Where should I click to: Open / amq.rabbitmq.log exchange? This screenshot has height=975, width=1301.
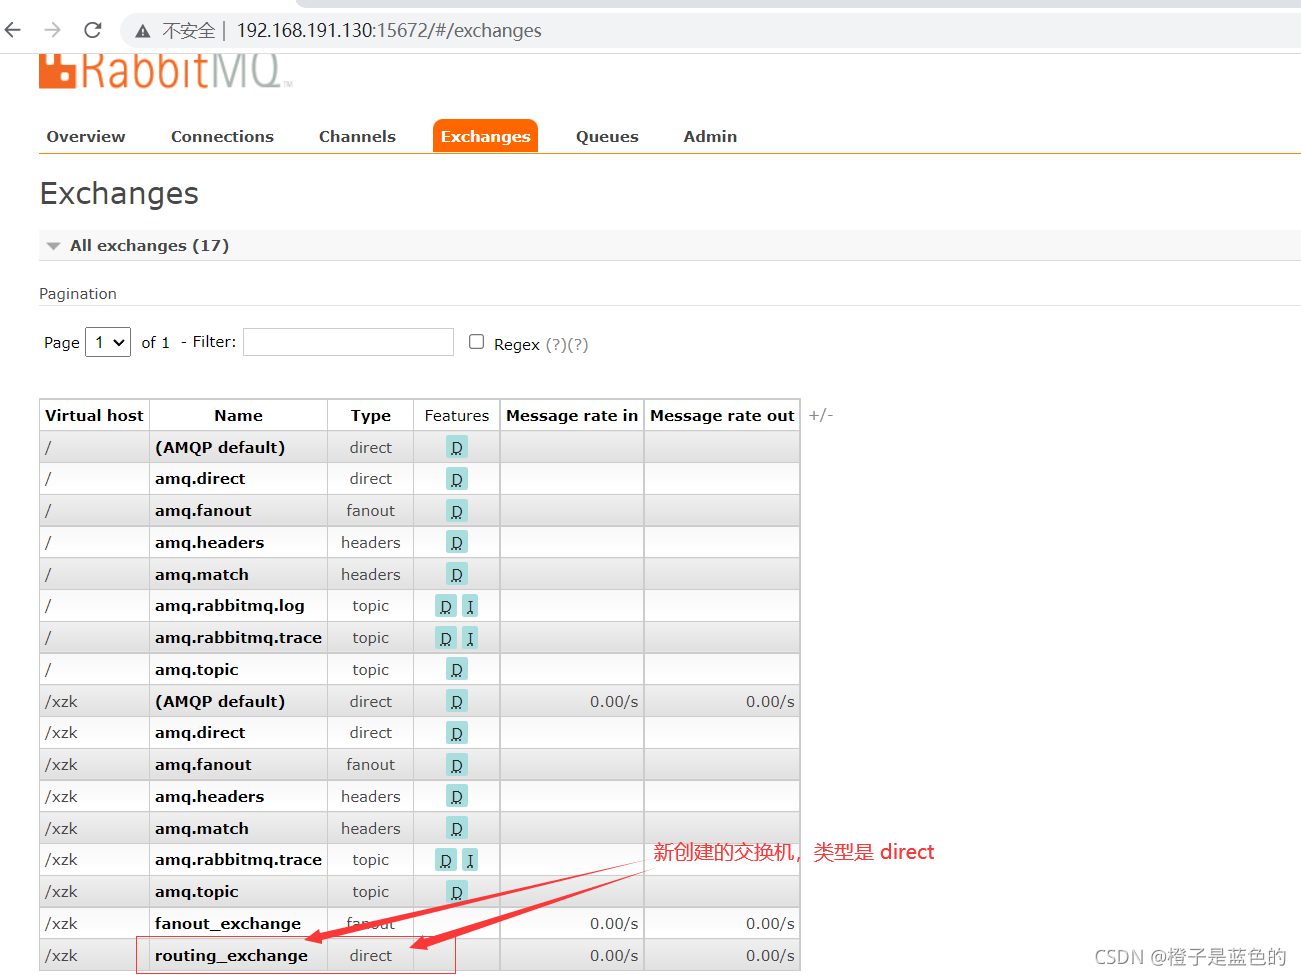coord(230,606)
